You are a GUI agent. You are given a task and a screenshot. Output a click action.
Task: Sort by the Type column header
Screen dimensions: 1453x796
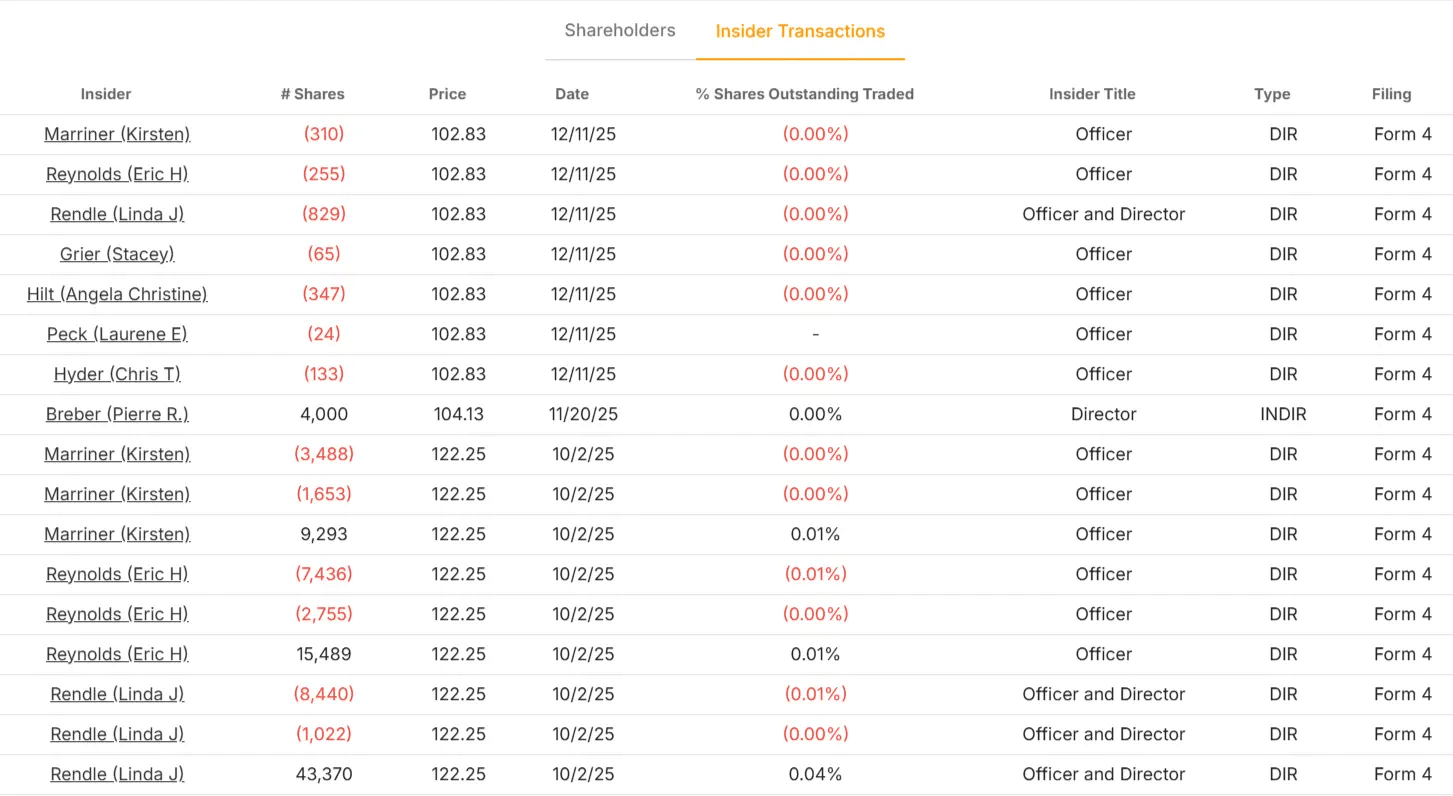(x=1272, y=94)
